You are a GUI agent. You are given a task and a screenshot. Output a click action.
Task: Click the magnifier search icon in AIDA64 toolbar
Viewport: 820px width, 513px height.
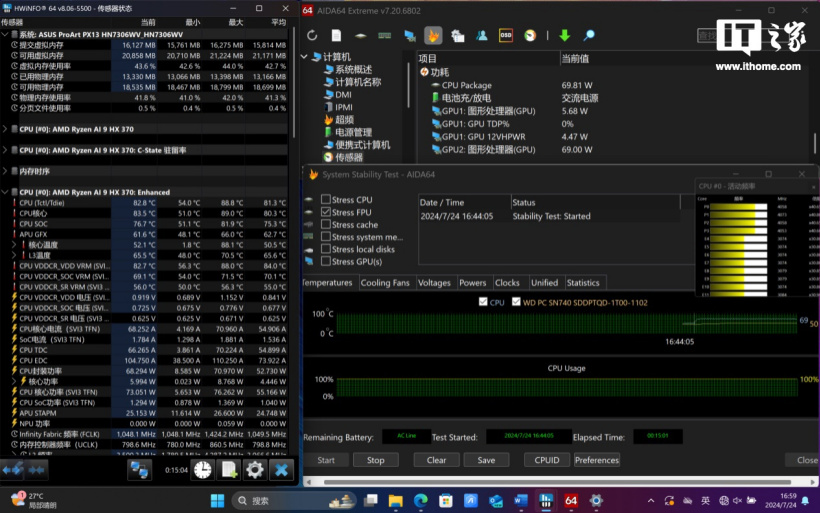589,36
